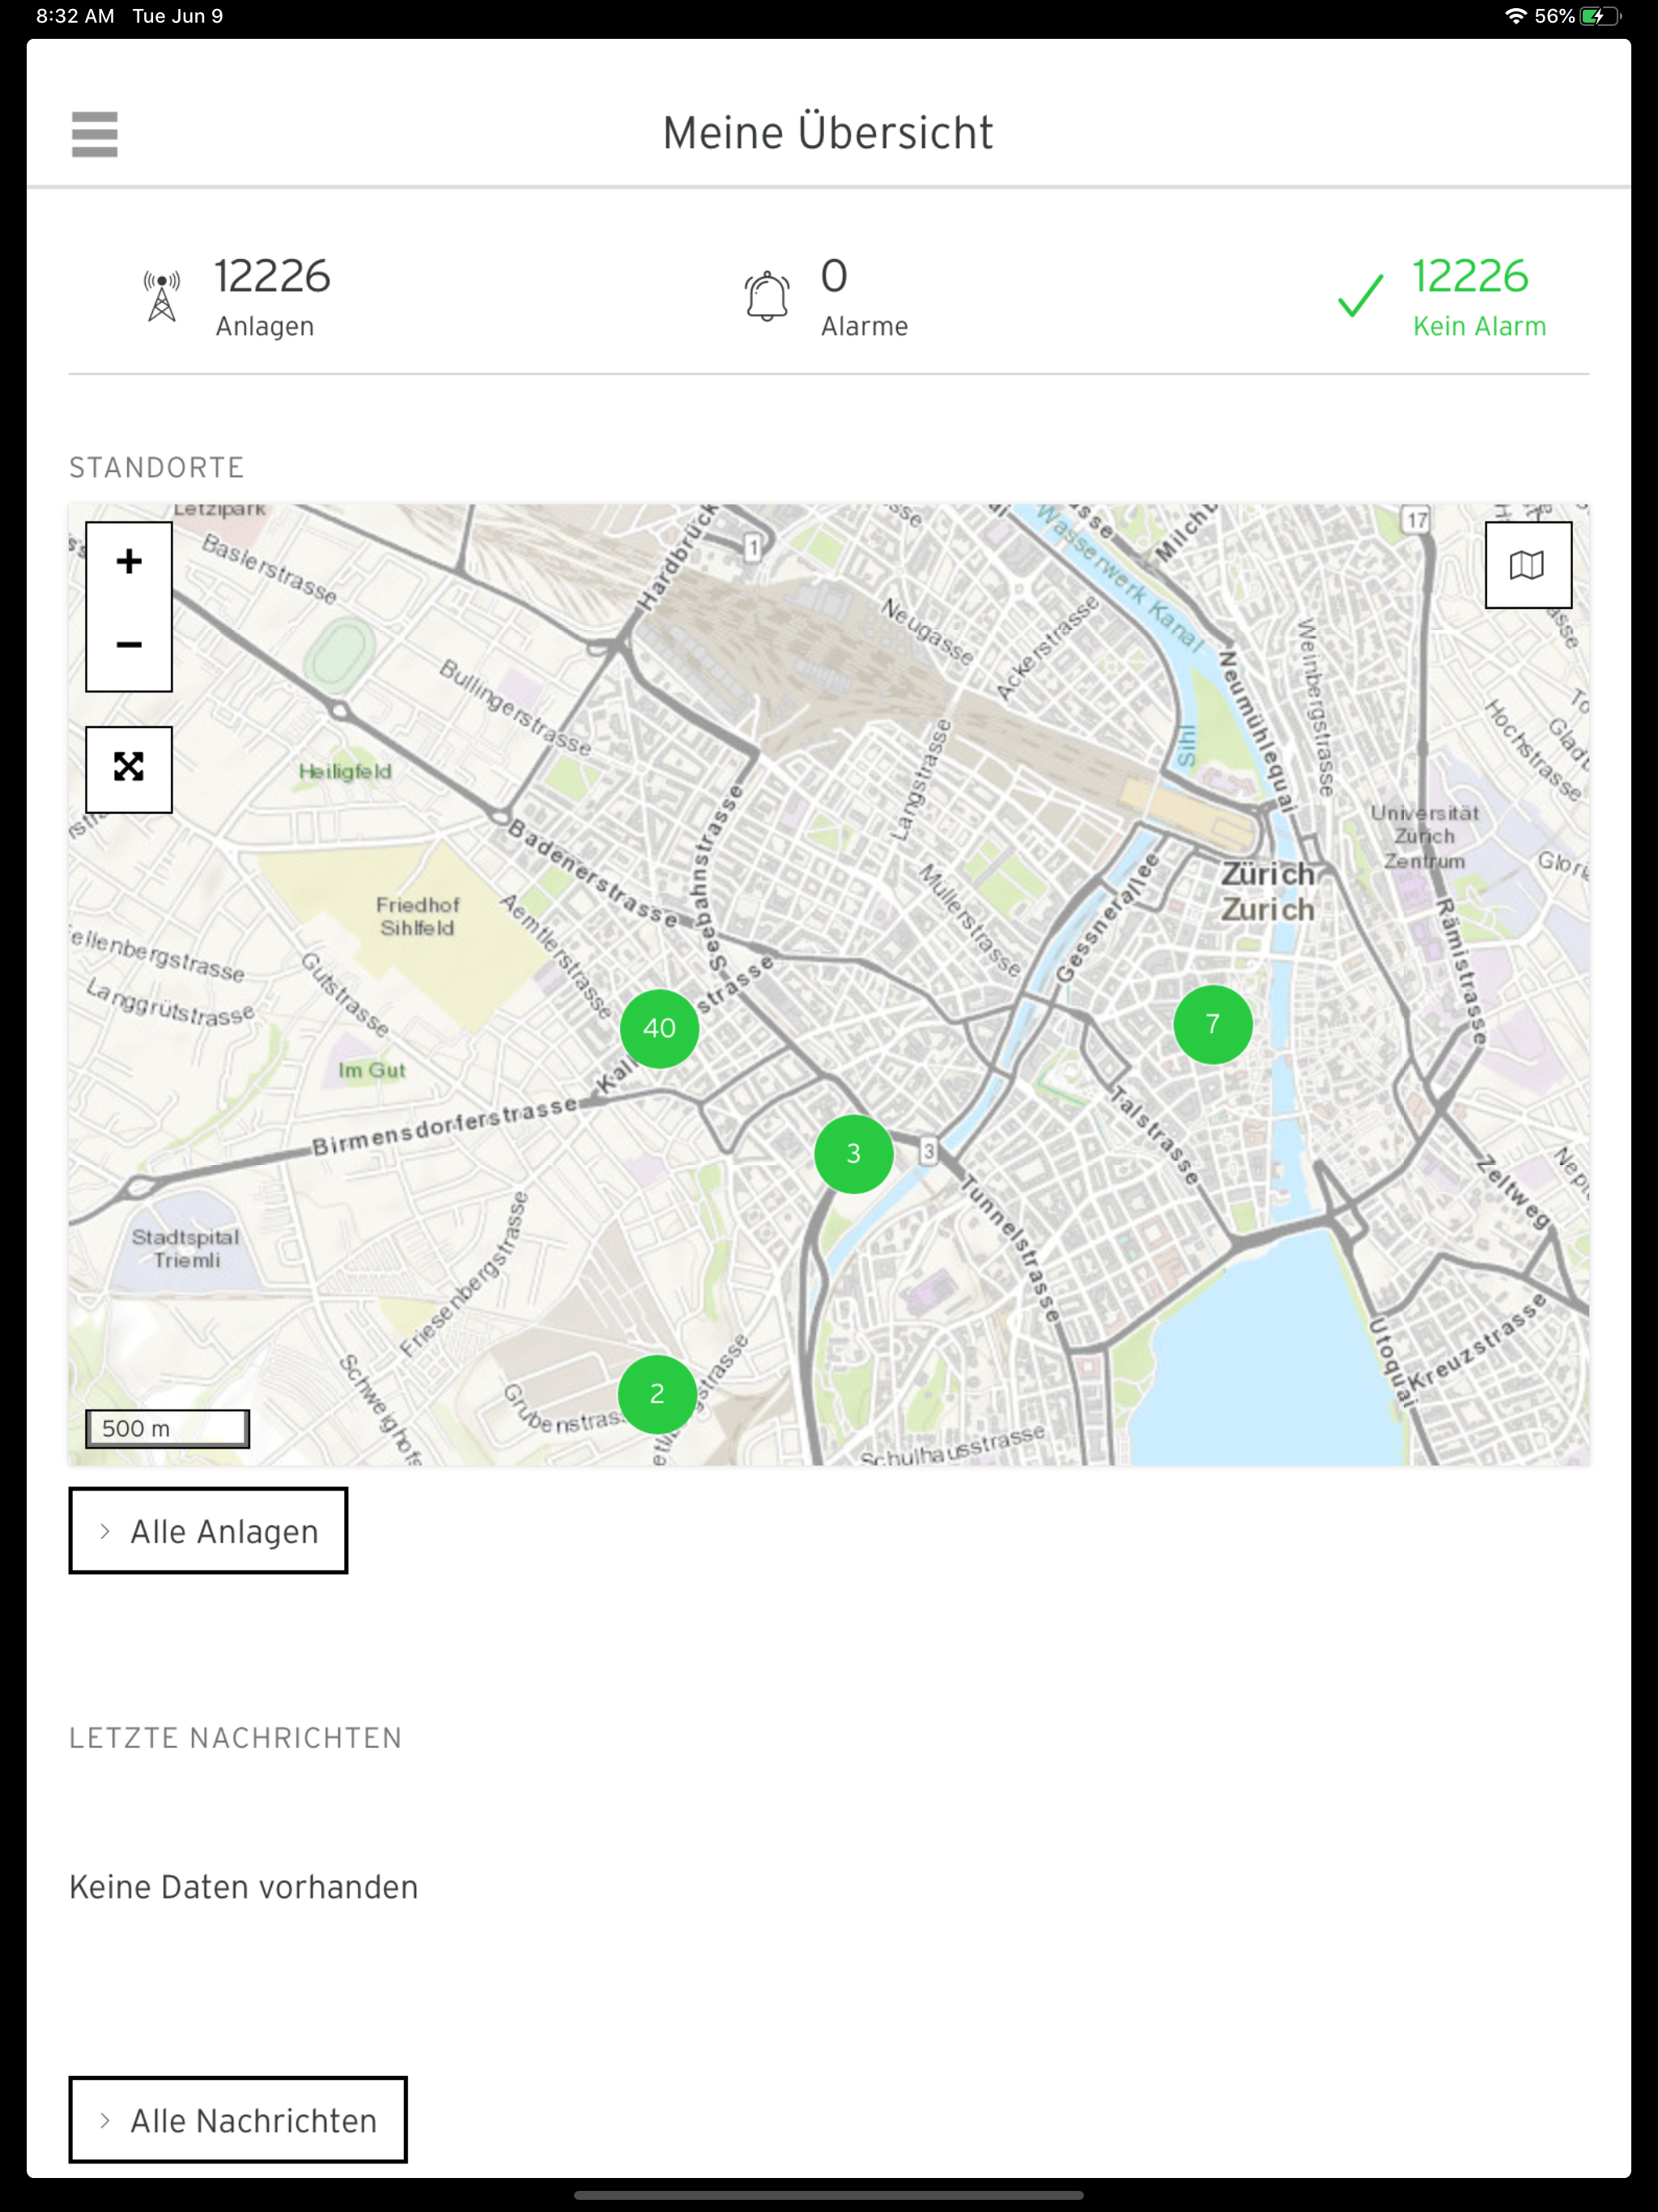Image resolution: width=1658 pixels, height=2212 pixels.
Task: Tap the green 12226 Kein Alarm count
Action: coord(1479,298)
